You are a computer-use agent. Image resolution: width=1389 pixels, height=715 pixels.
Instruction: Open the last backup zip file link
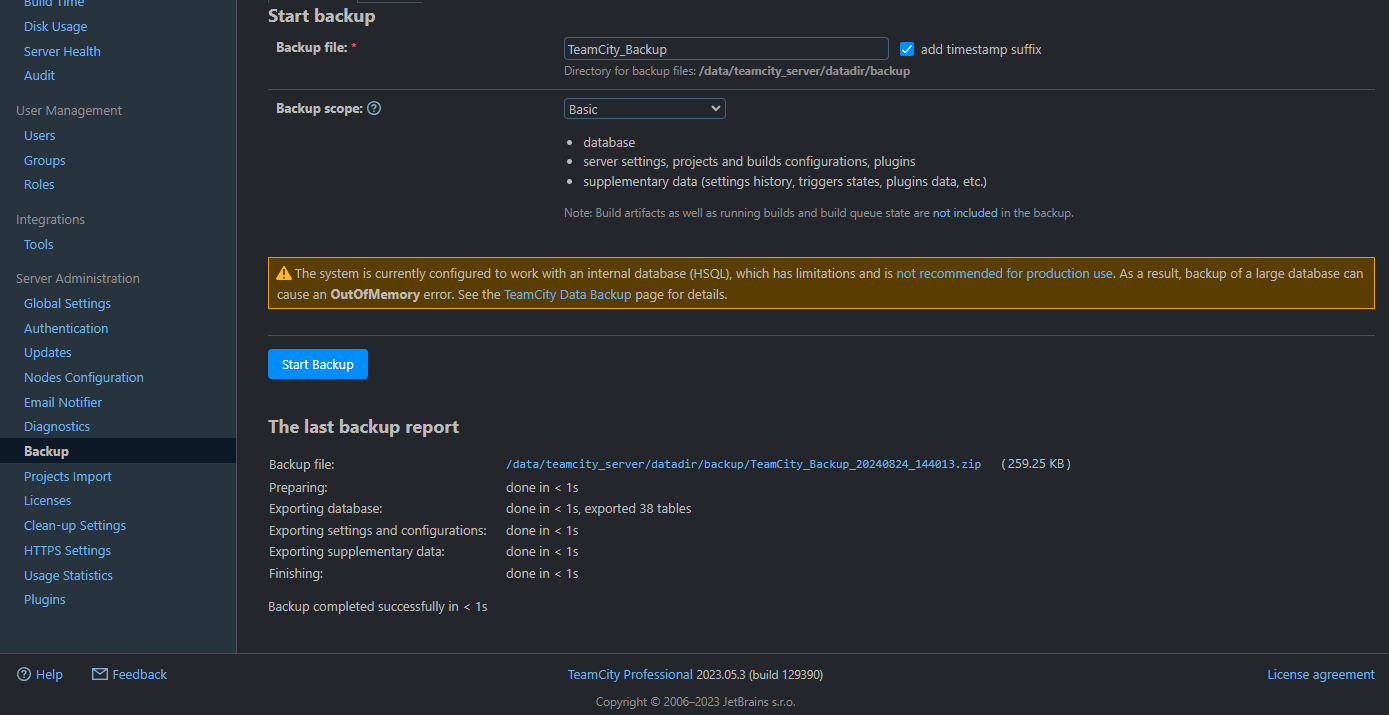click(743, 464)
